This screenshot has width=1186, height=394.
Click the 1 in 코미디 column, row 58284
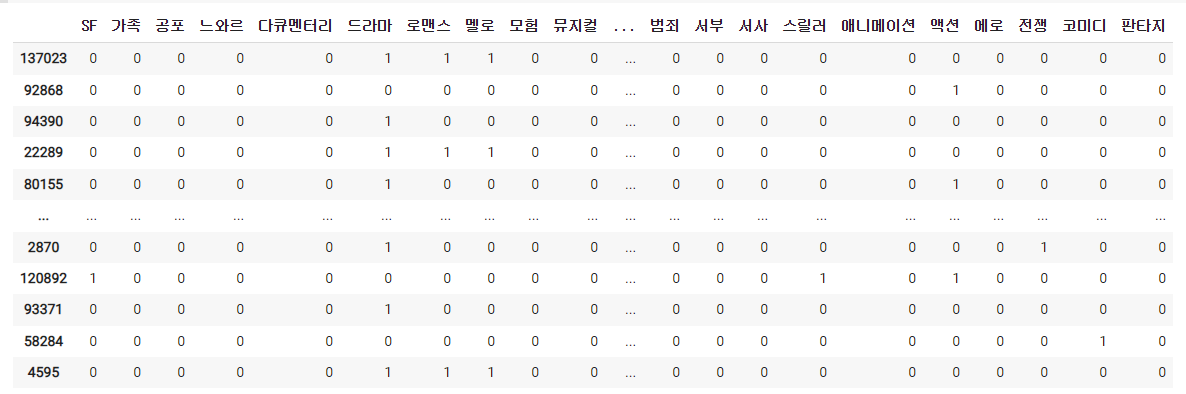1103,342
